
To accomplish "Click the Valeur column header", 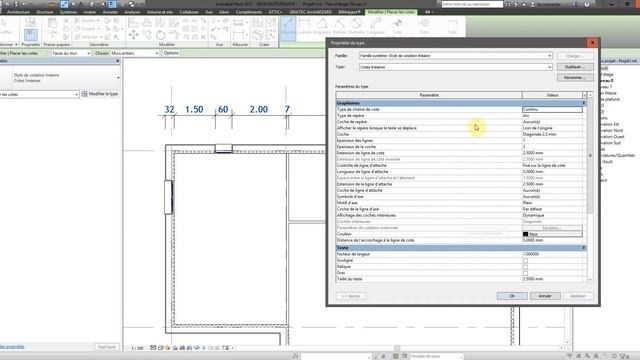I will coord(552,95).
